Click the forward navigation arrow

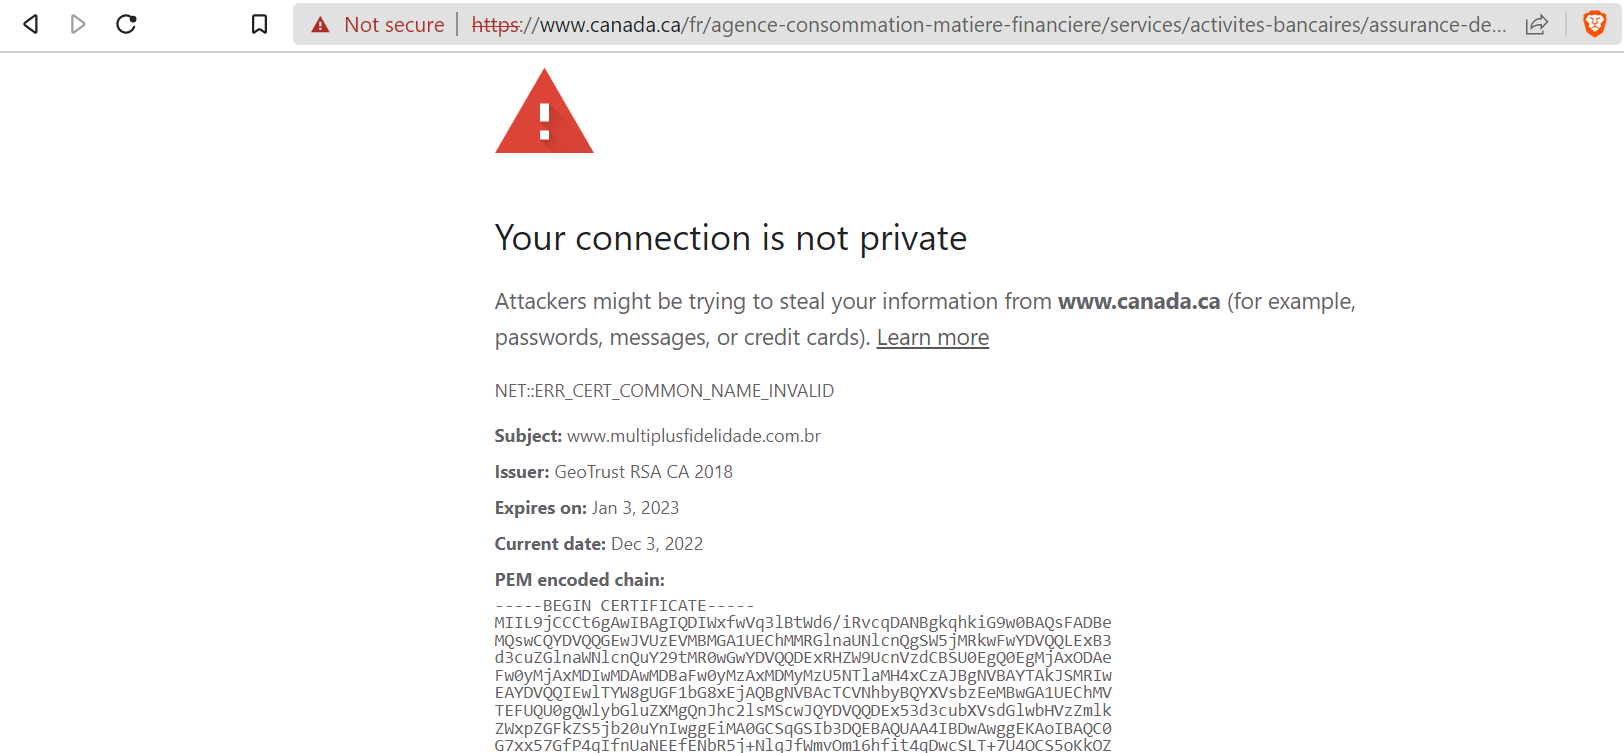coord(78,24)
